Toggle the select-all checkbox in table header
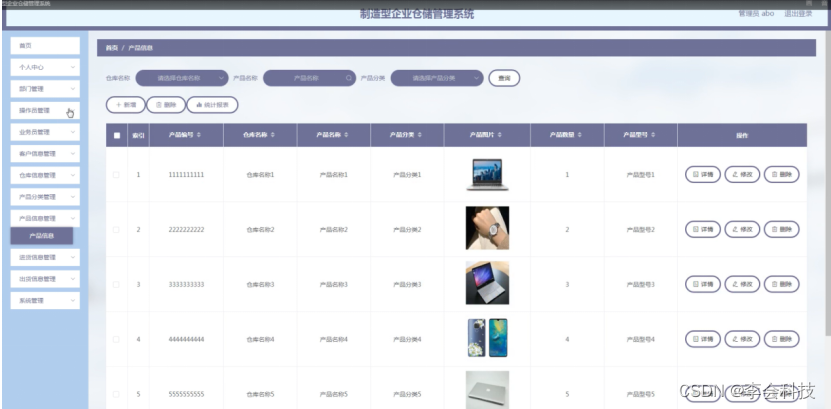831x409 pixels. [117, 135]
